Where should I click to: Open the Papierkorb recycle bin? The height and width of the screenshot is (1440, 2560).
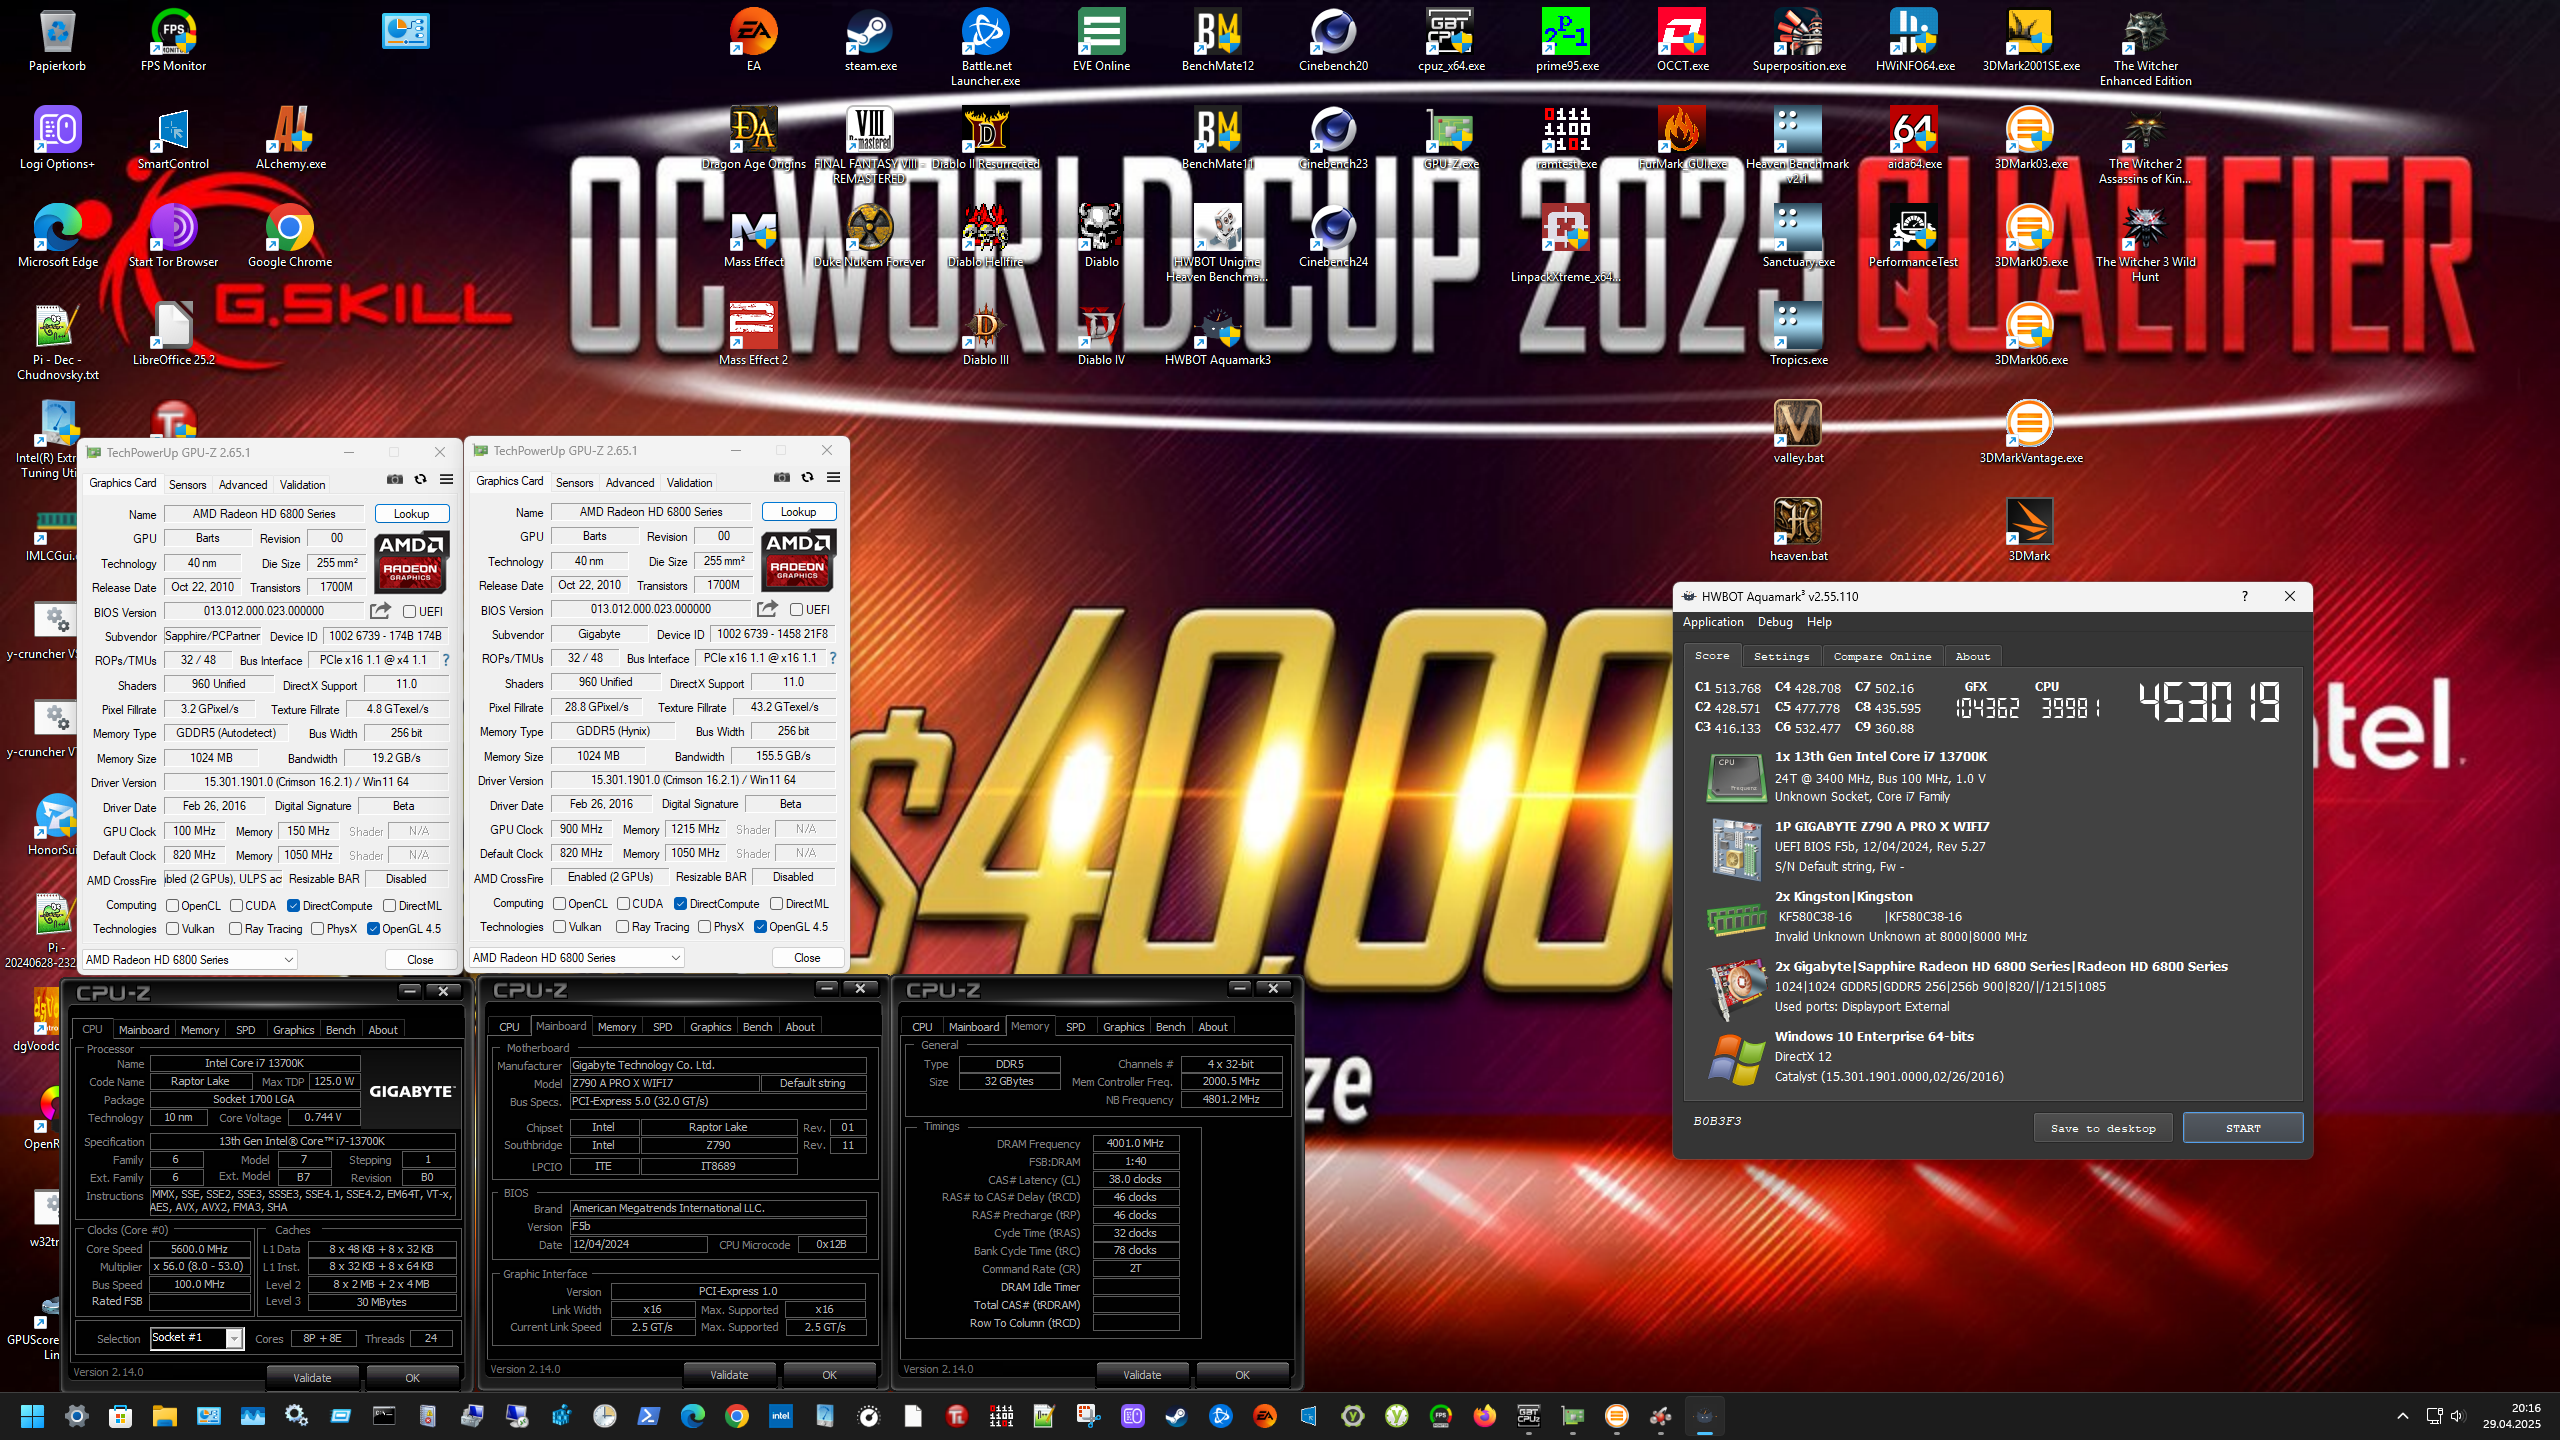pyautogui.click(x=57, y=40)
